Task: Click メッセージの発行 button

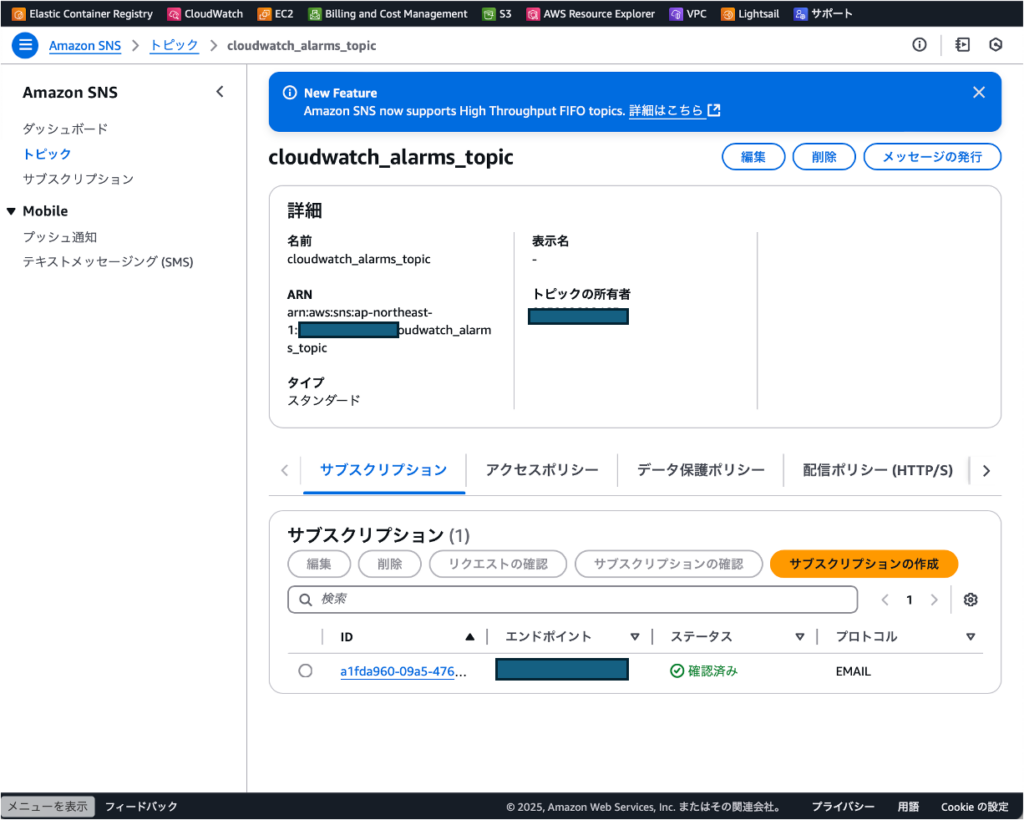Action: coord(932,157)
